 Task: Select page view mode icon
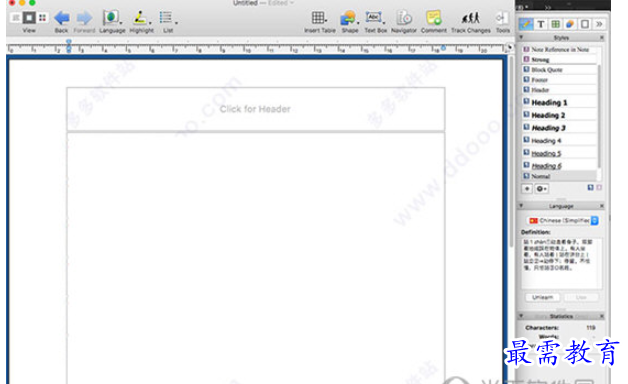pyautogui.click(x=29, y=18)
